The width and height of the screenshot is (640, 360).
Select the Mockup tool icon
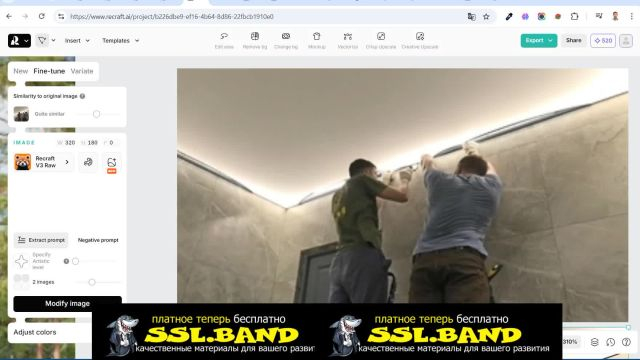tap(317, 40)
